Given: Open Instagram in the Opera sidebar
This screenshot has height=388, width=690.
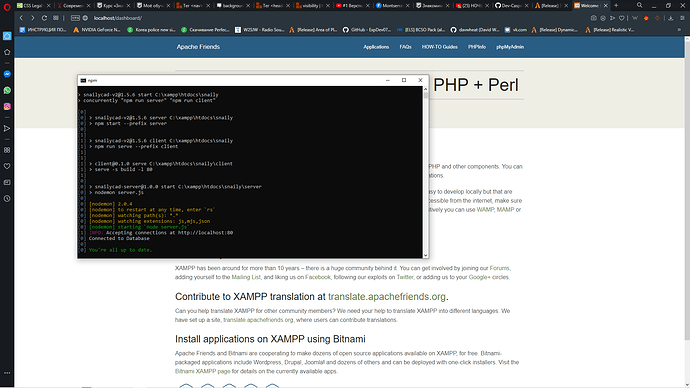Looking at the screenshot, I should [7, 106].
